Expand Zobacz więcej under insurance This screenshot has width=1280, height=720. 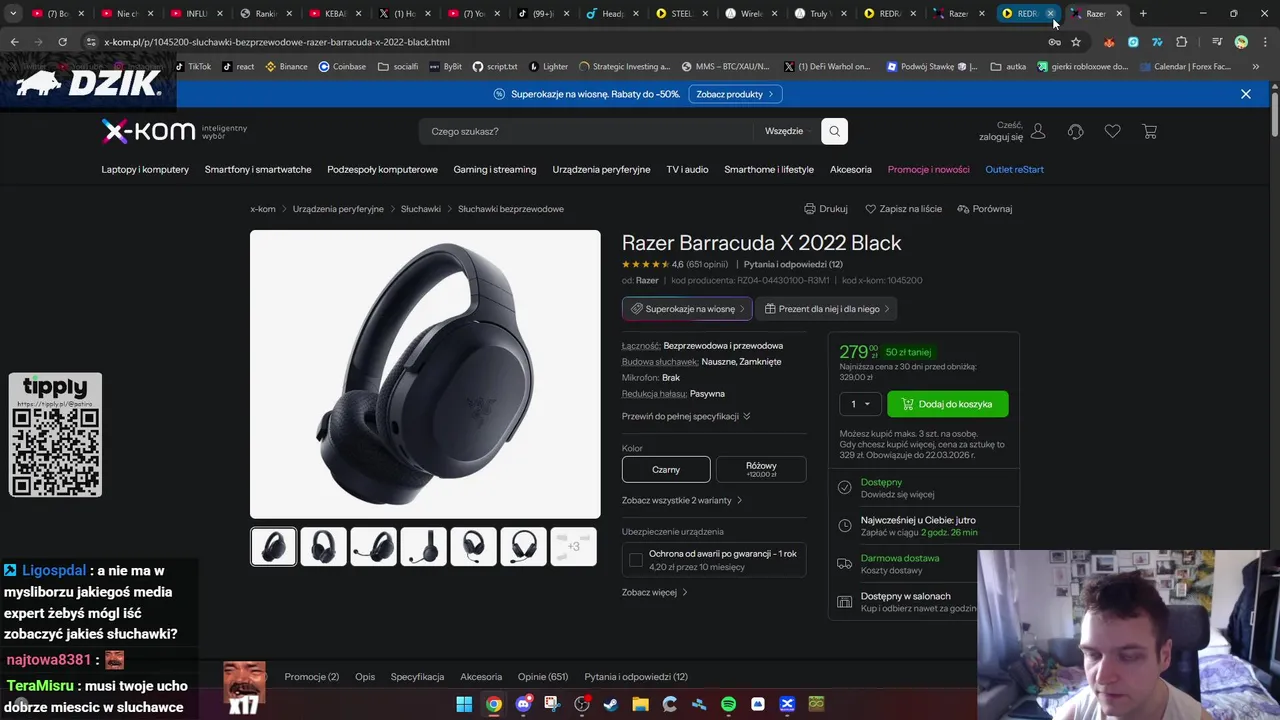[x=655, y=592]
